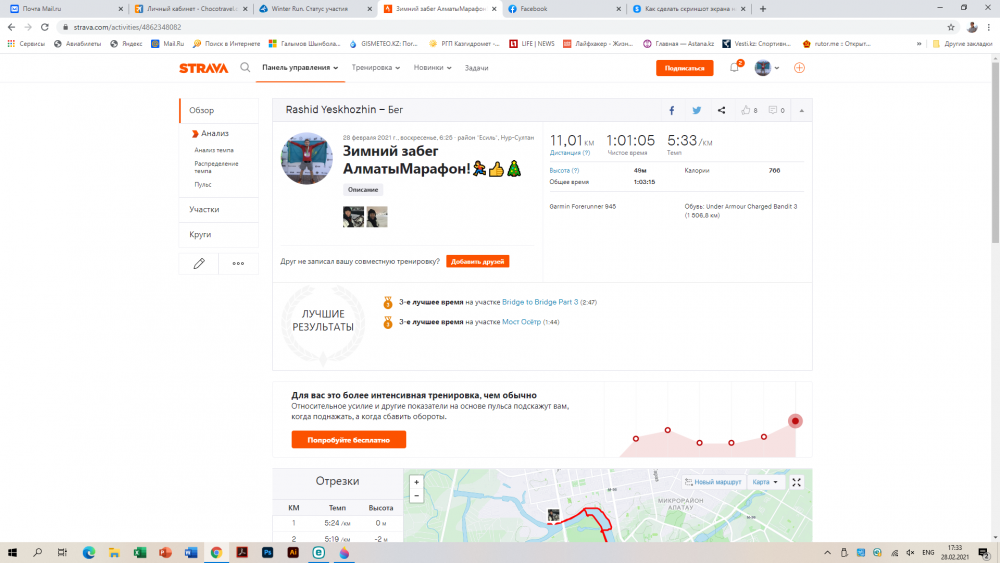Image resolution: width=1000 pixels, height=563 pixels.
Task: Give kudos with the thumbs-up icon
Action: click(746, 110)
